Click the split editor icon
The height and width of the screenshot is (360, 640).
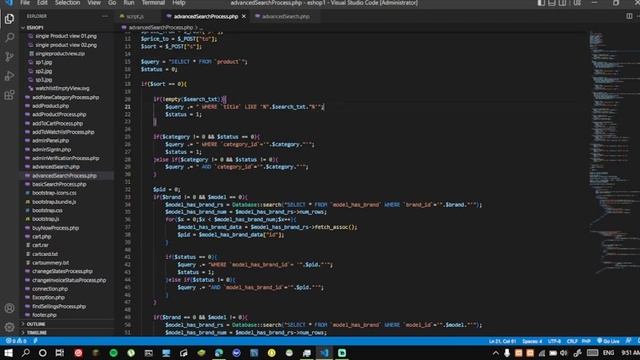coord(629,16)
